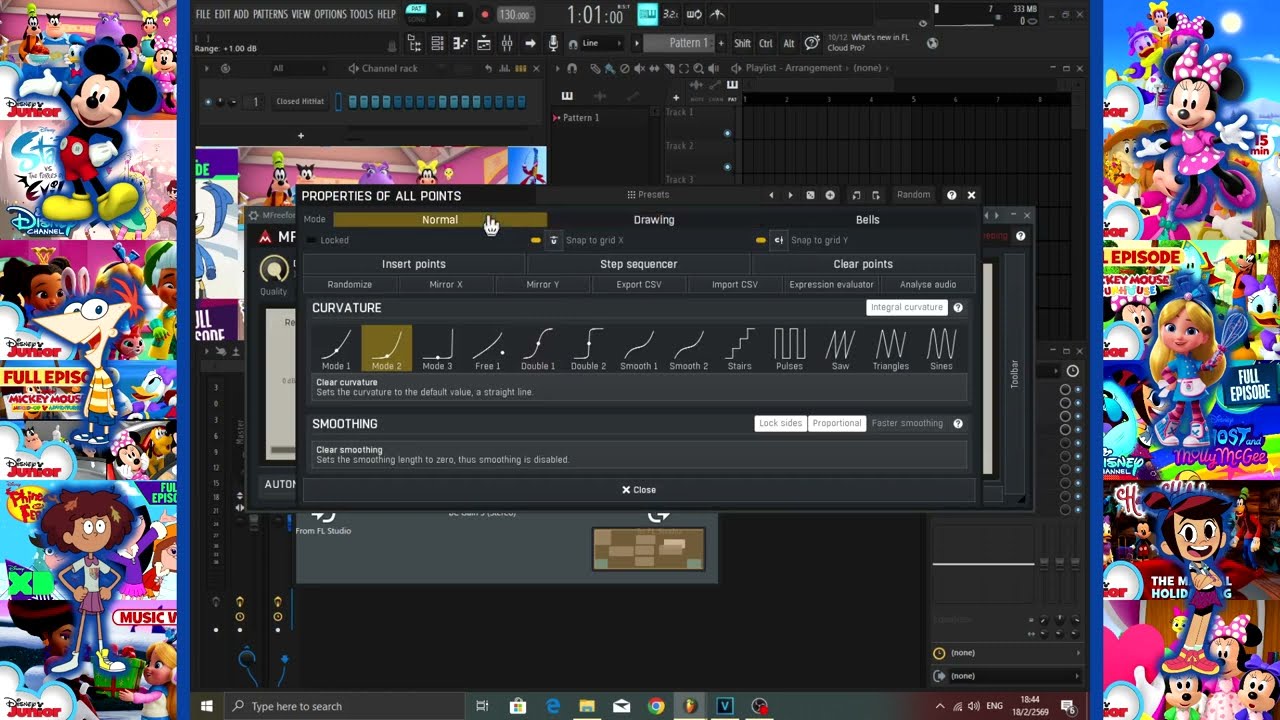Toggle PAT/SONG mode switch
Screen dimensions: 1280x720
pos(415,13)
